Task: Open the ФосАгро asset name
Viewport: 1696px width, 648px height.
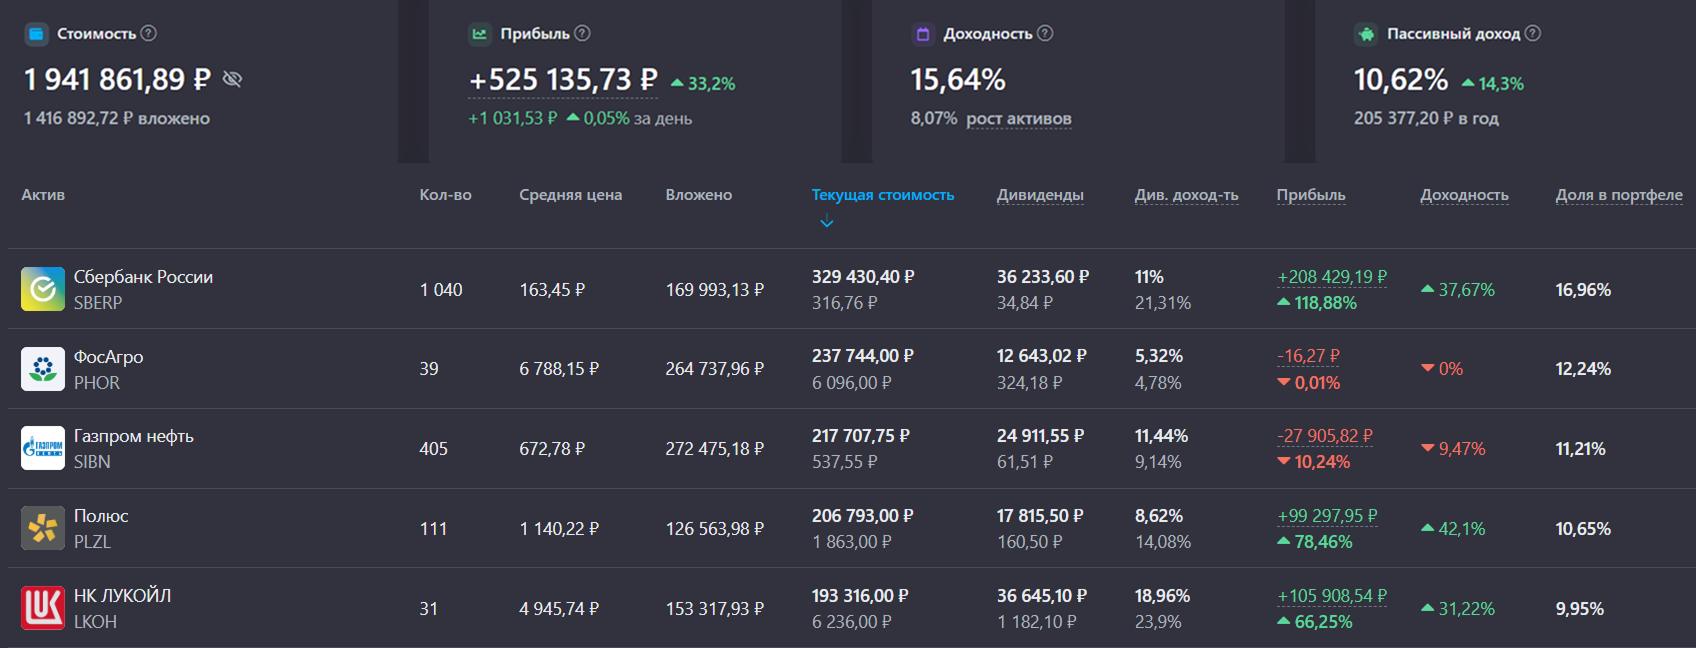Action: click(x=108, y=357)
